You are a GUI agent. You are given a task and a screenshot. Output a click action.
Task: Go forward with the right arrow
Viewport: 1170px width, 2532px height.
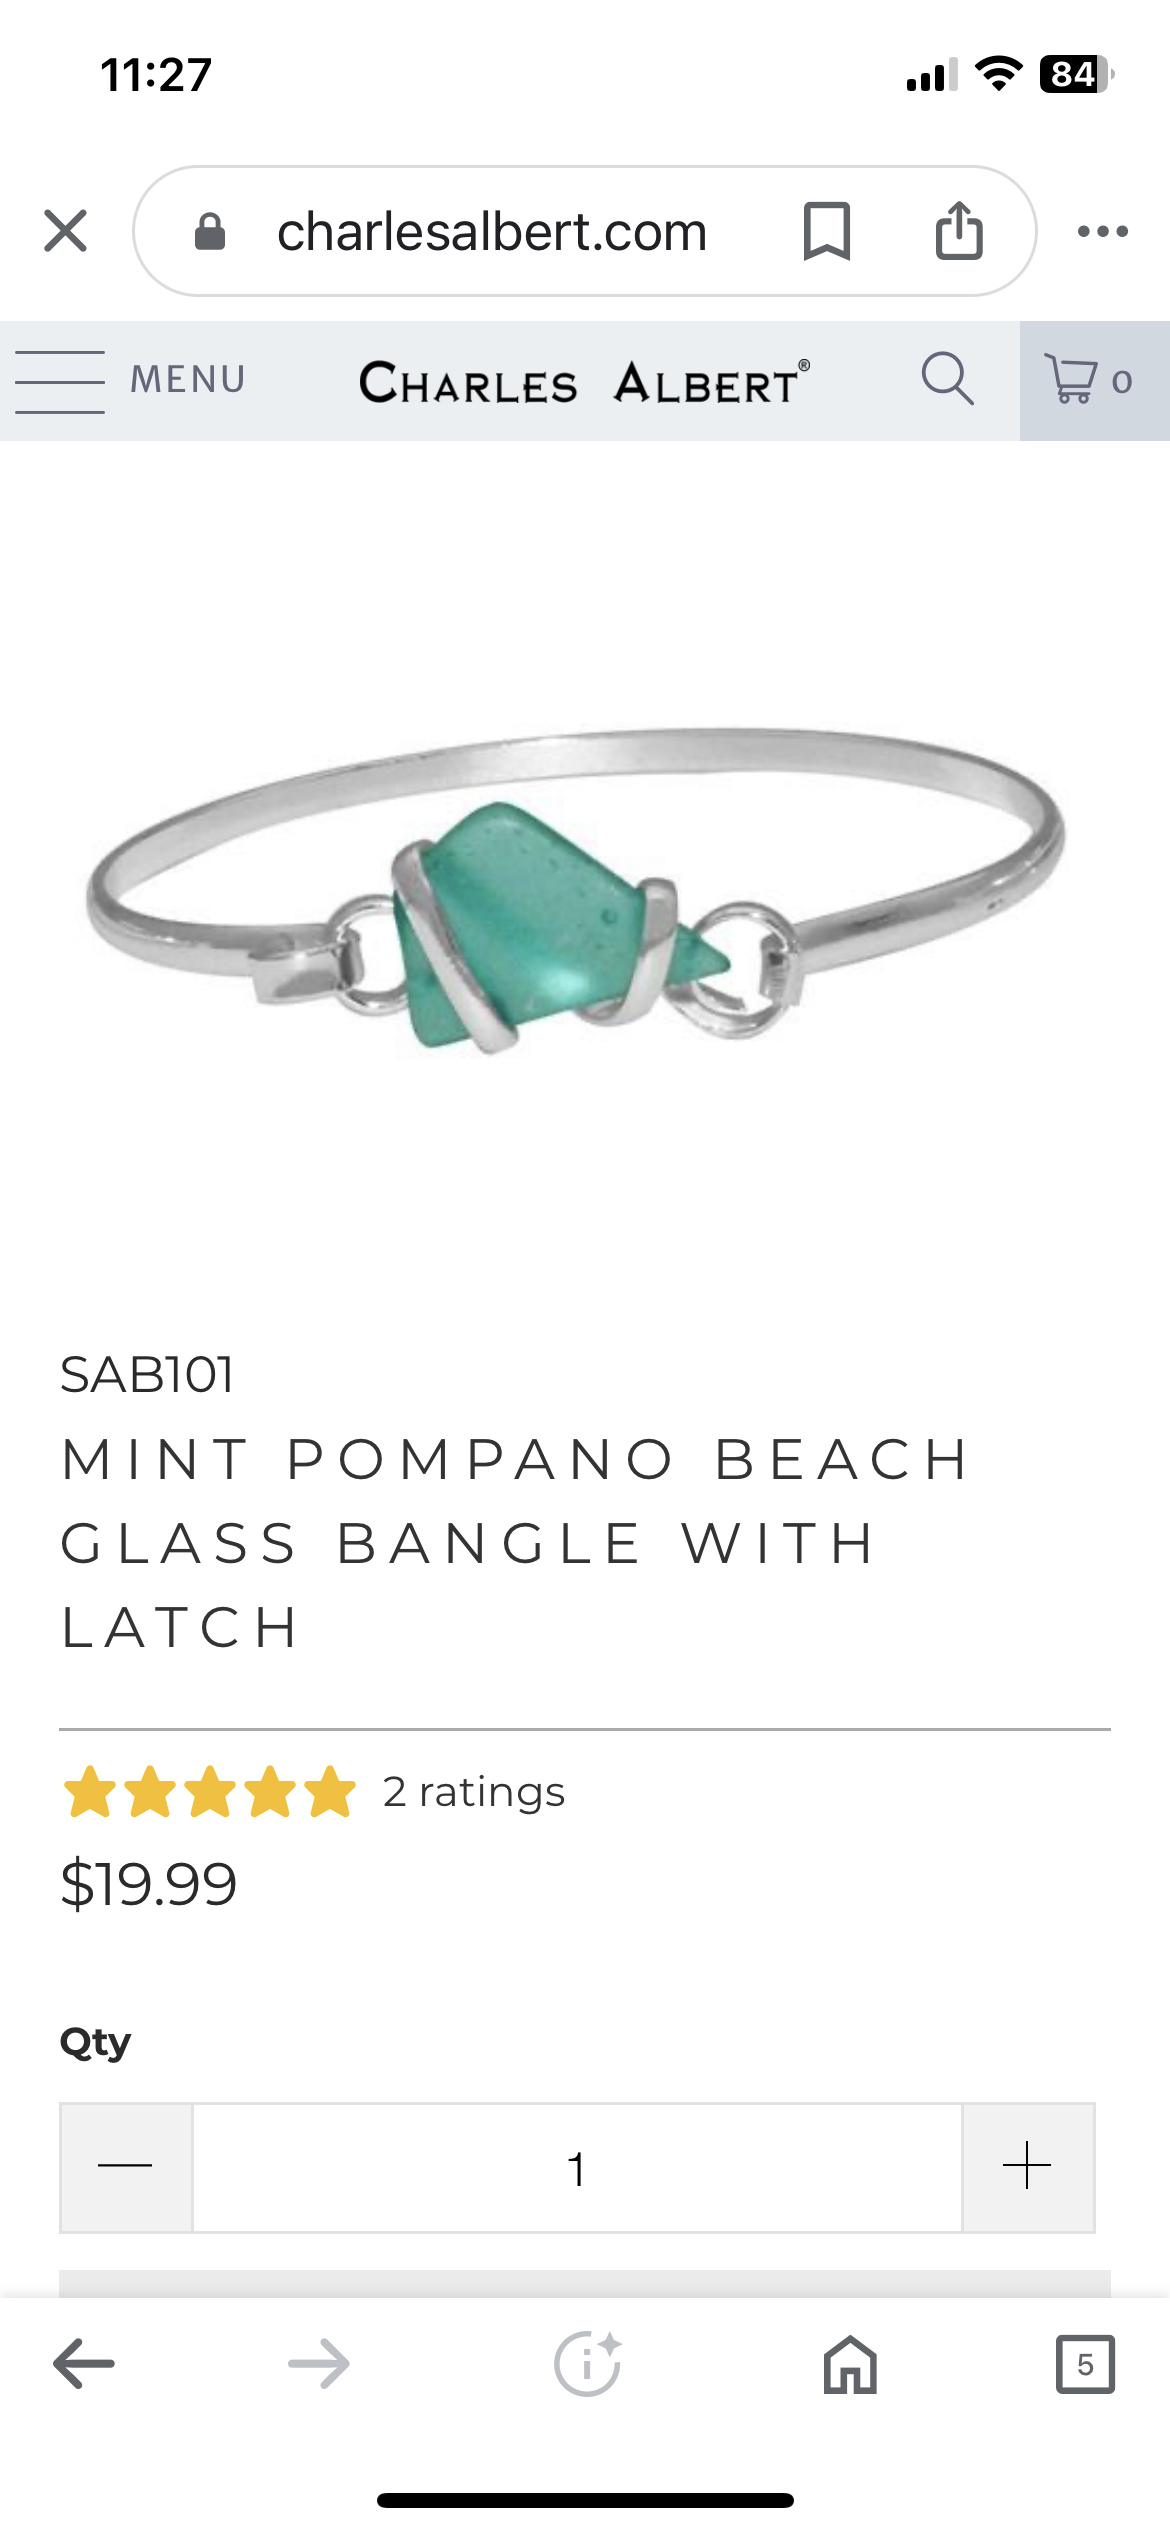[319, 2364]
